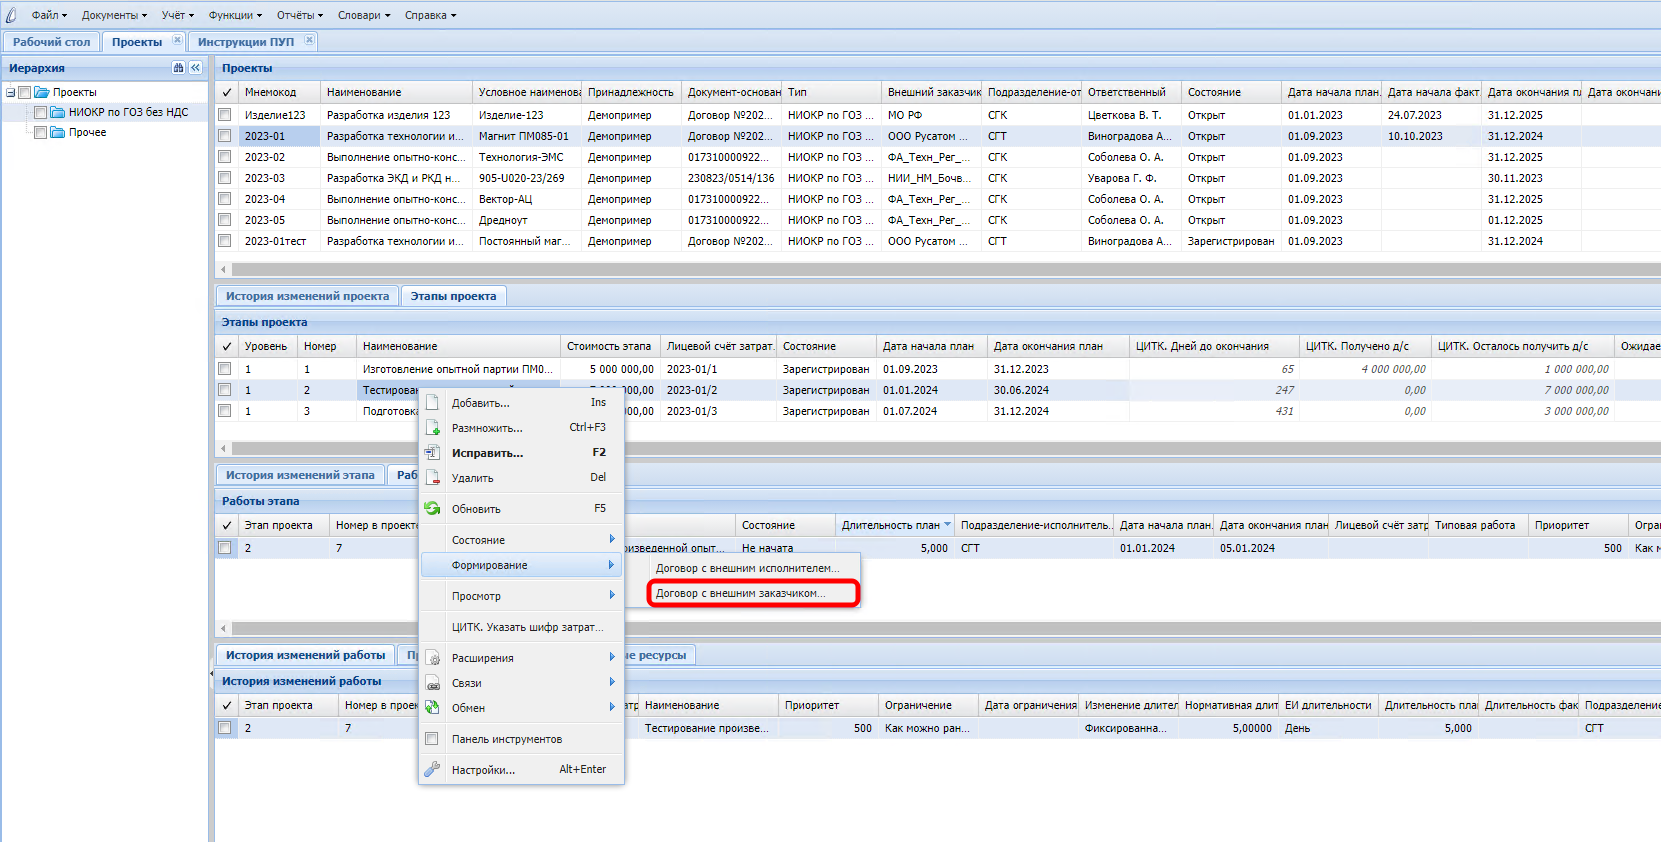
Task: Click the Размножить duplicate icon
Action: coord(432,428)
